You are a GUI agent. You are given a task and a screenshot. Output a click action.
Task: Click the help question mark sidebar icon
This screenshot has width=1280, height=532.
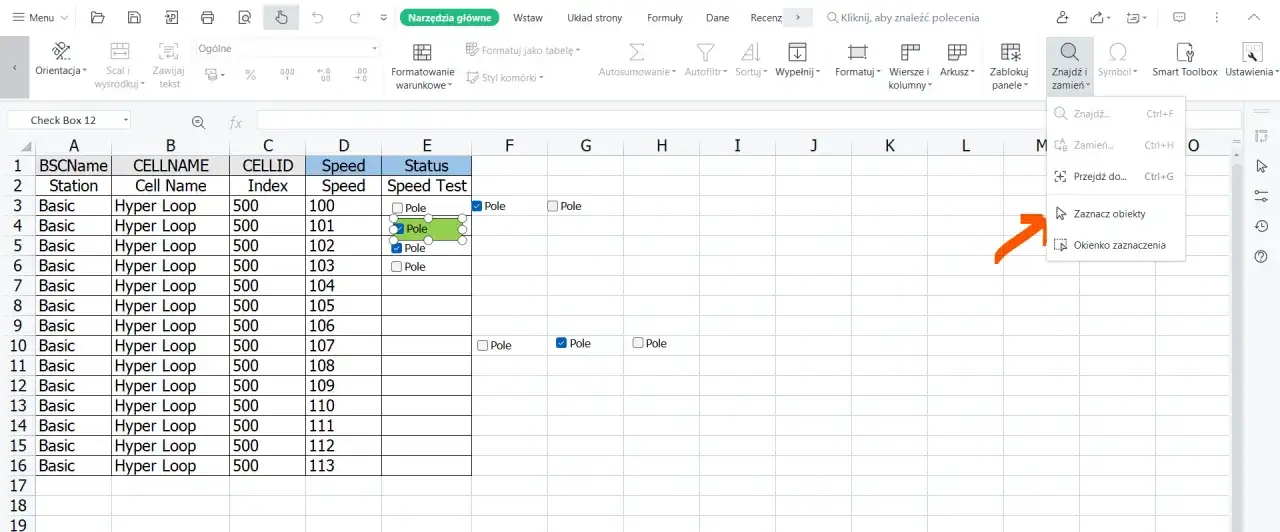click(x=1261, y=257)
